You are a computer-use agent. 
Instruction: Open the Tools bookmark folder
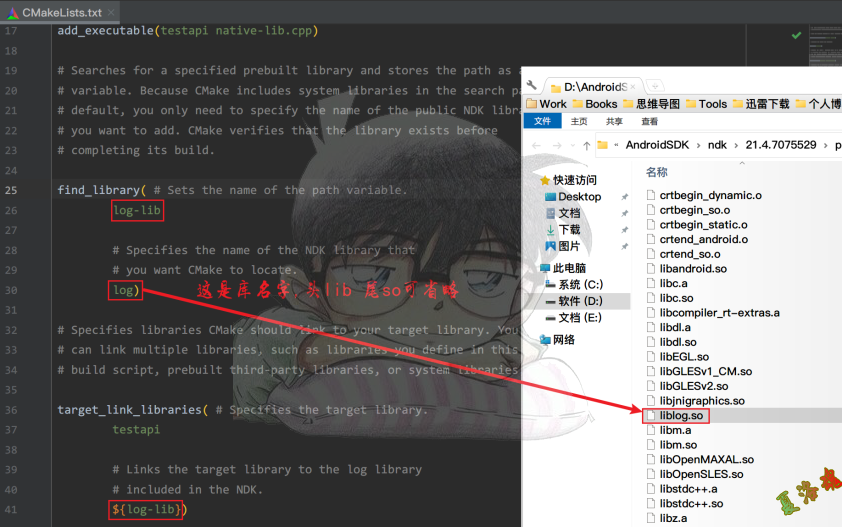[706, 104]
